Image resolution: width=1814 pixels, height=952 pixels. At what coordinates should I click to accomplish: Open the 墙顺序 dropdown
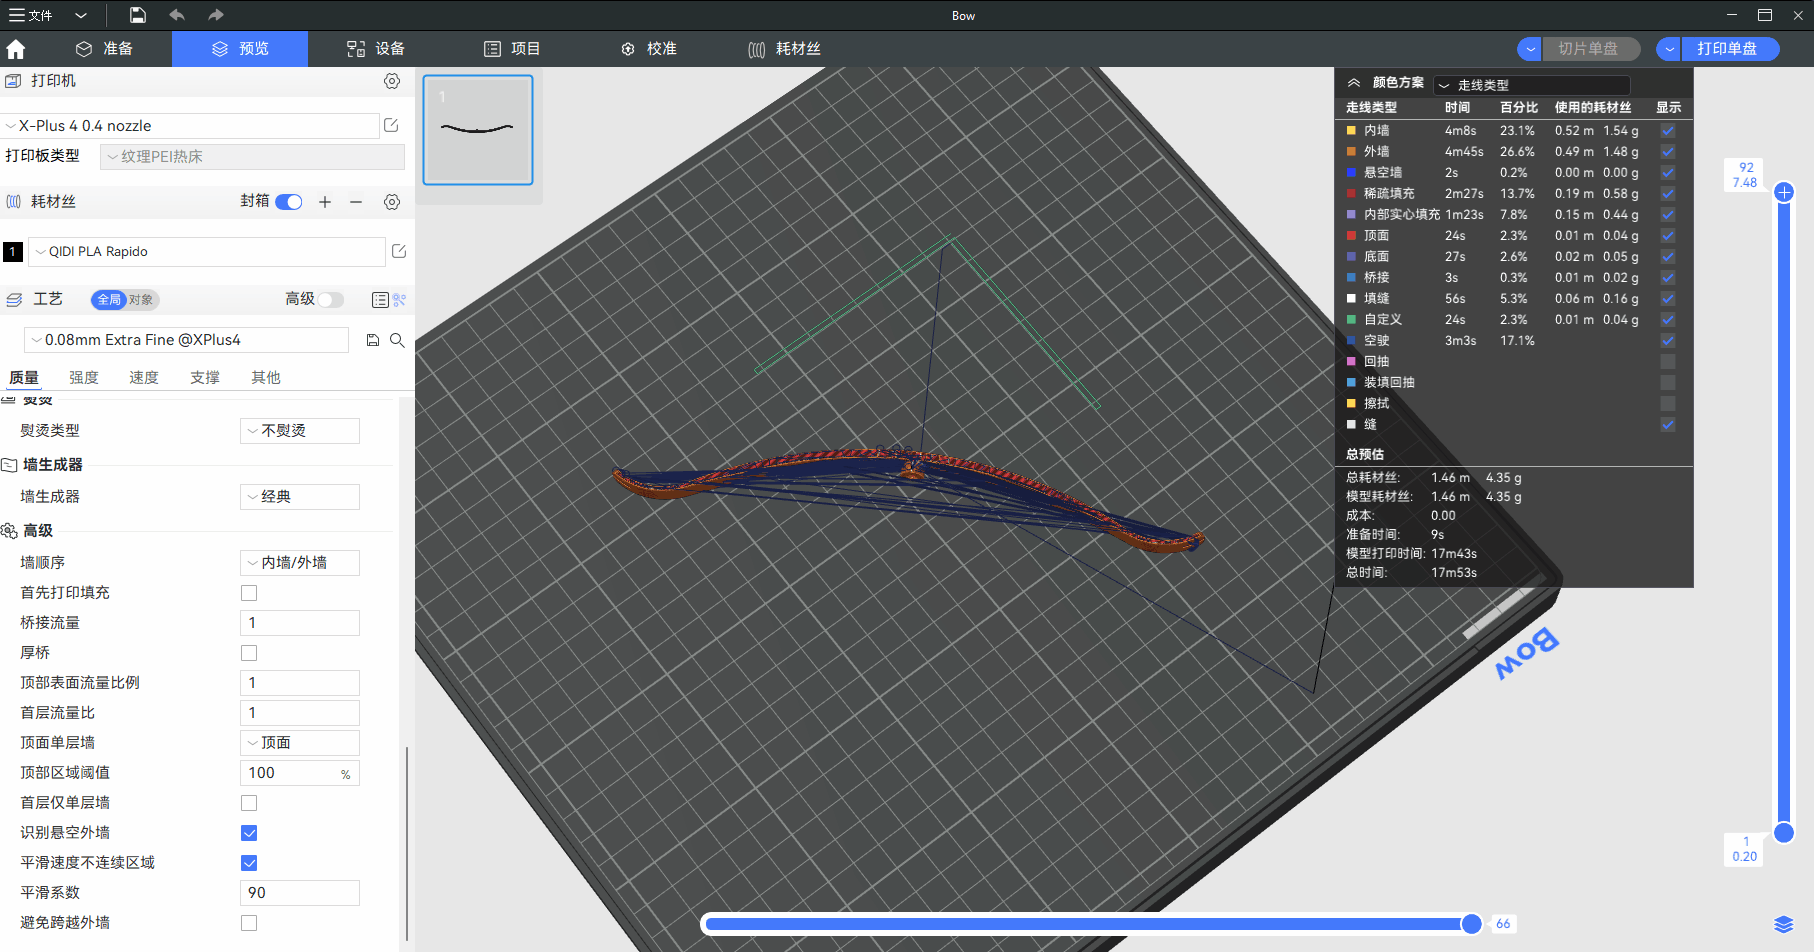300,563
